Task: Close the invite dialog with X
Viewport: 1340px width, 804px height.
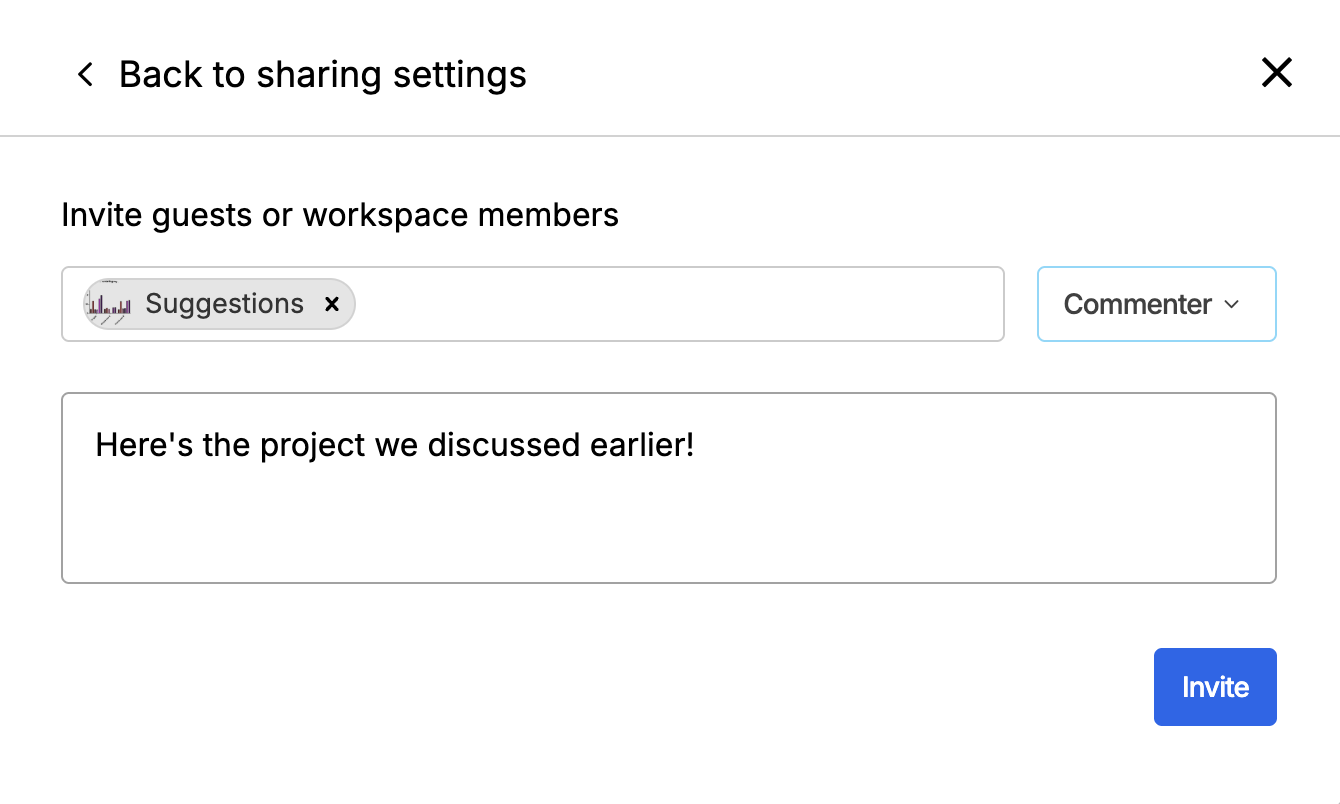Action: tap(1276, 73)
